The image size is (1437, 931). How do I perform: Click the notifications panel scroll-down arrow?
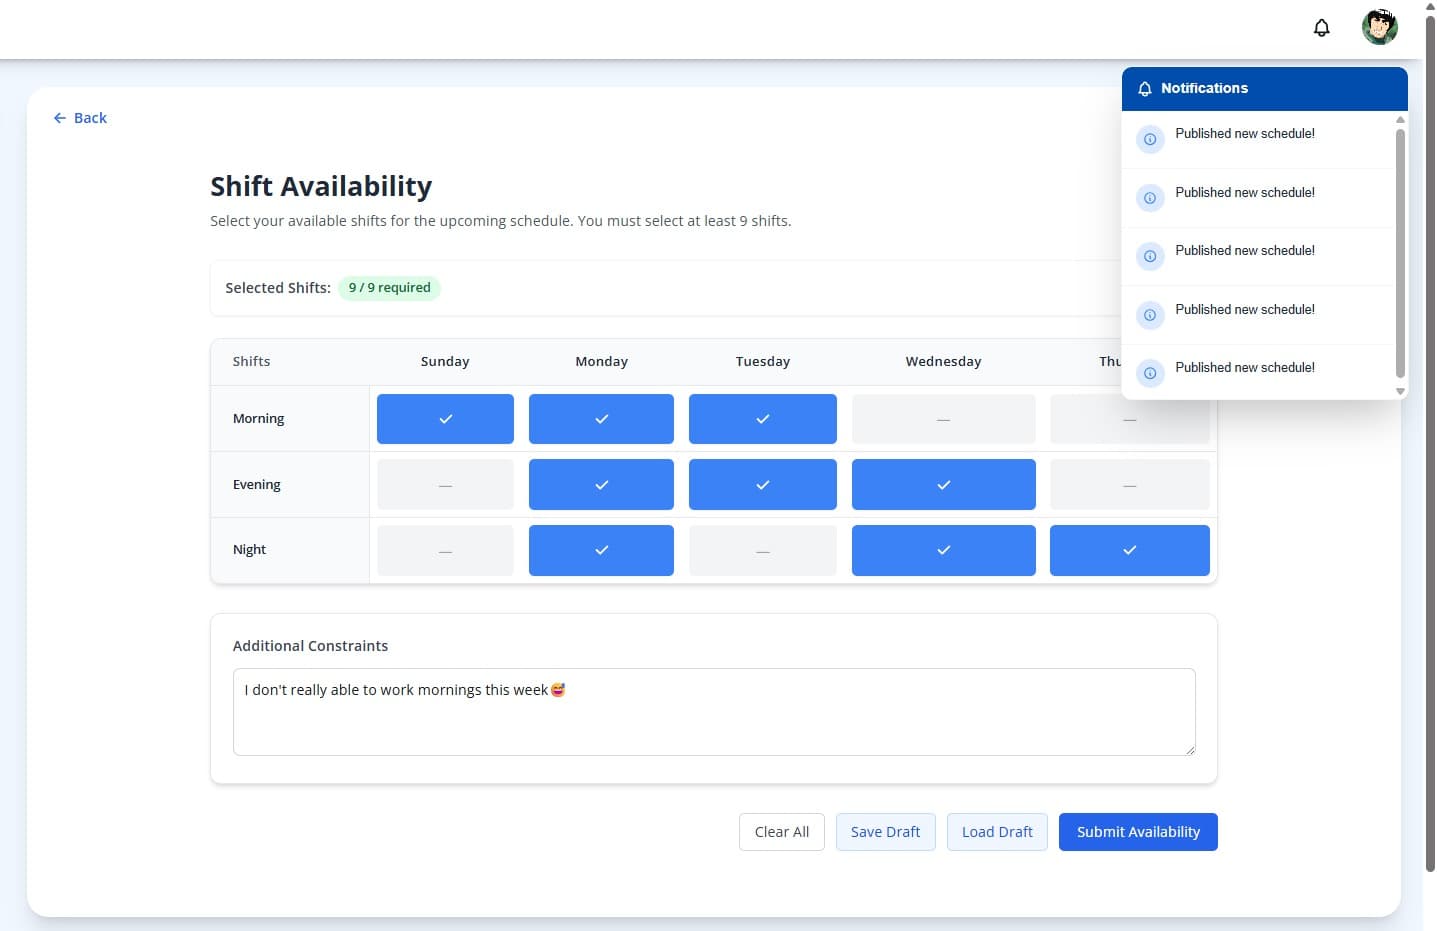[x=1400, y=392]
